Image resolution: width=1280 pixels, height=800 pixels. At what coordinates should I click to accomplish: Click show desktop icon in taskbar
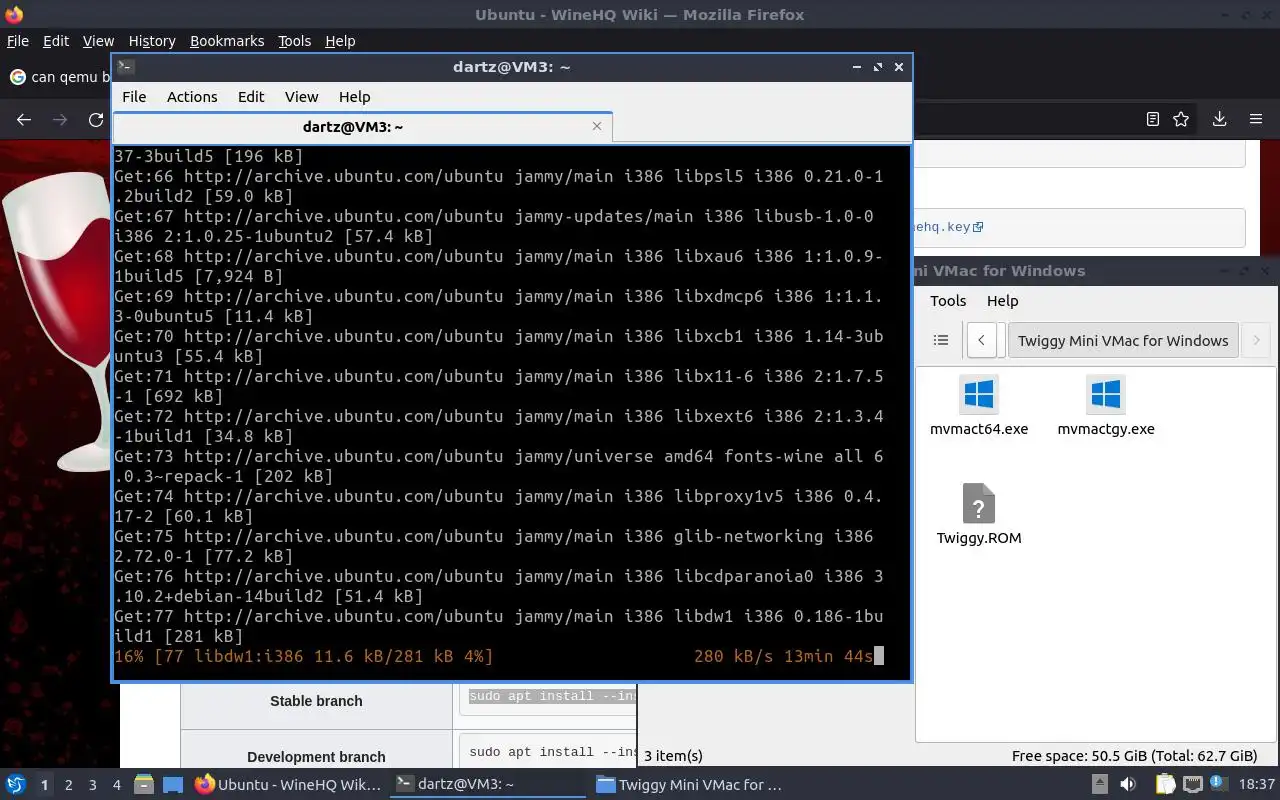tap(173, 784)
